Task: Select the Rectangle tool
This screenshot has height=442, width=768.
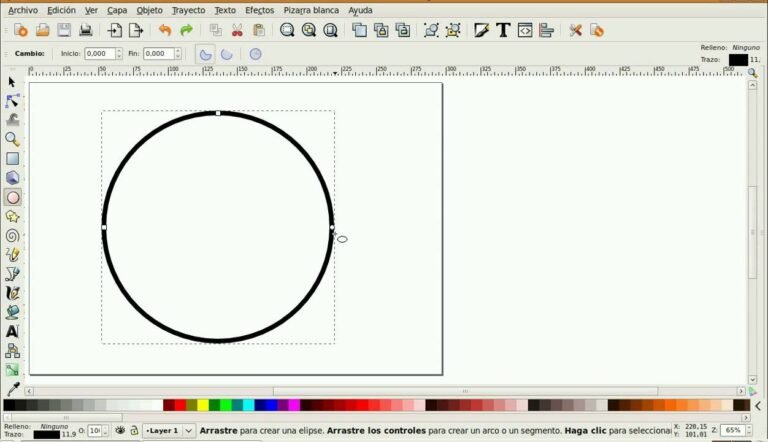Action: (12, 159)
